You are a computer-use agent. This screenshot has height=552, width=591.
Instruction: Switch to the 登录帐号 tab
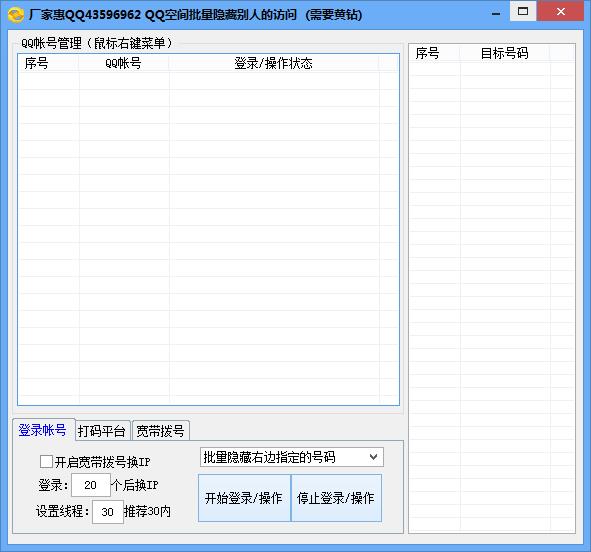pos(43,430)
